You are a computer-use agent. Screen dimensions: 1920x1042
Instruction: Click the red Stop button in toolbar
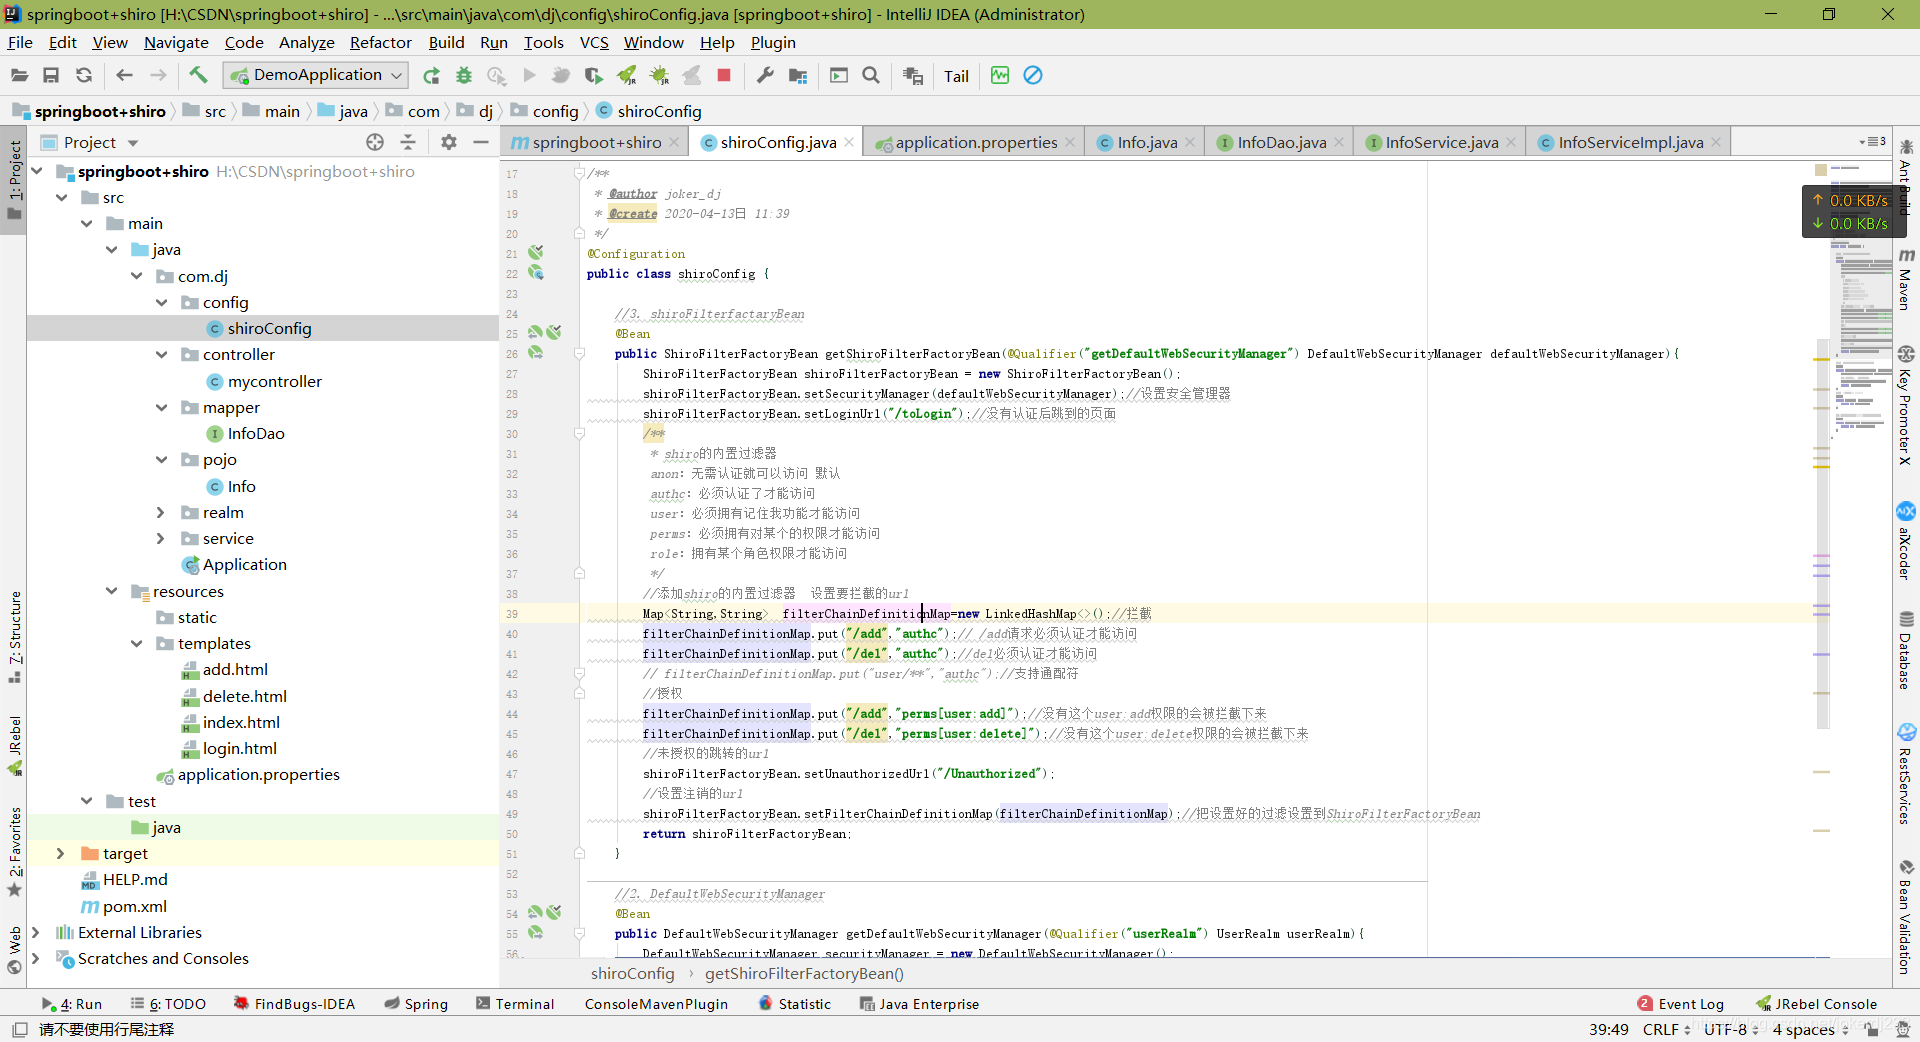coord(724,75)
